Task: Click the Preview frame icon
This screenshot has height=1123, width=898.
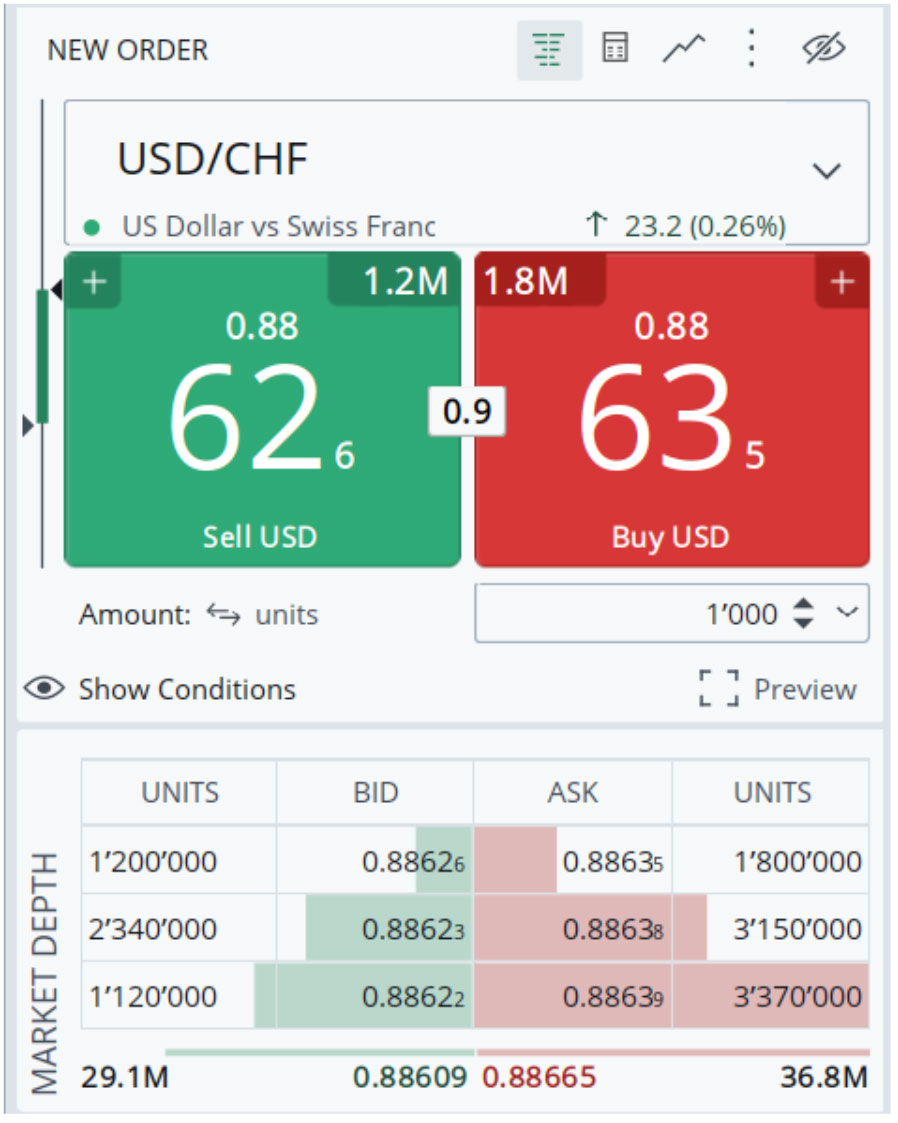Action: (x=718, y=689)
